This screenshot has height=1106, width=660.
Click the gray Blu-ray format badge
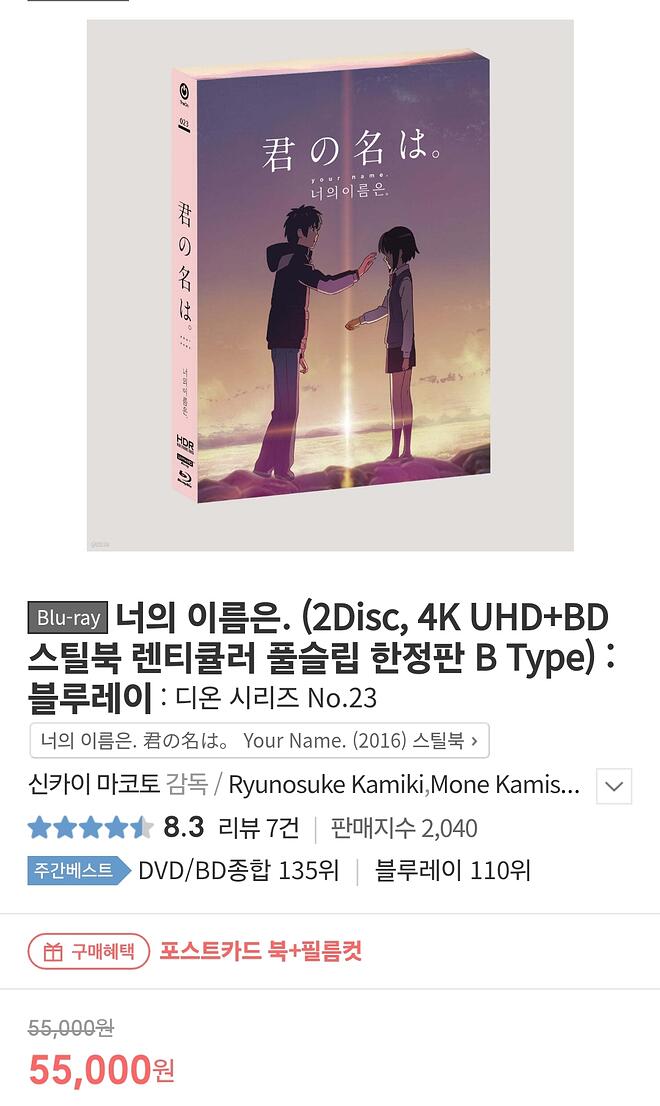pos(68,618)
